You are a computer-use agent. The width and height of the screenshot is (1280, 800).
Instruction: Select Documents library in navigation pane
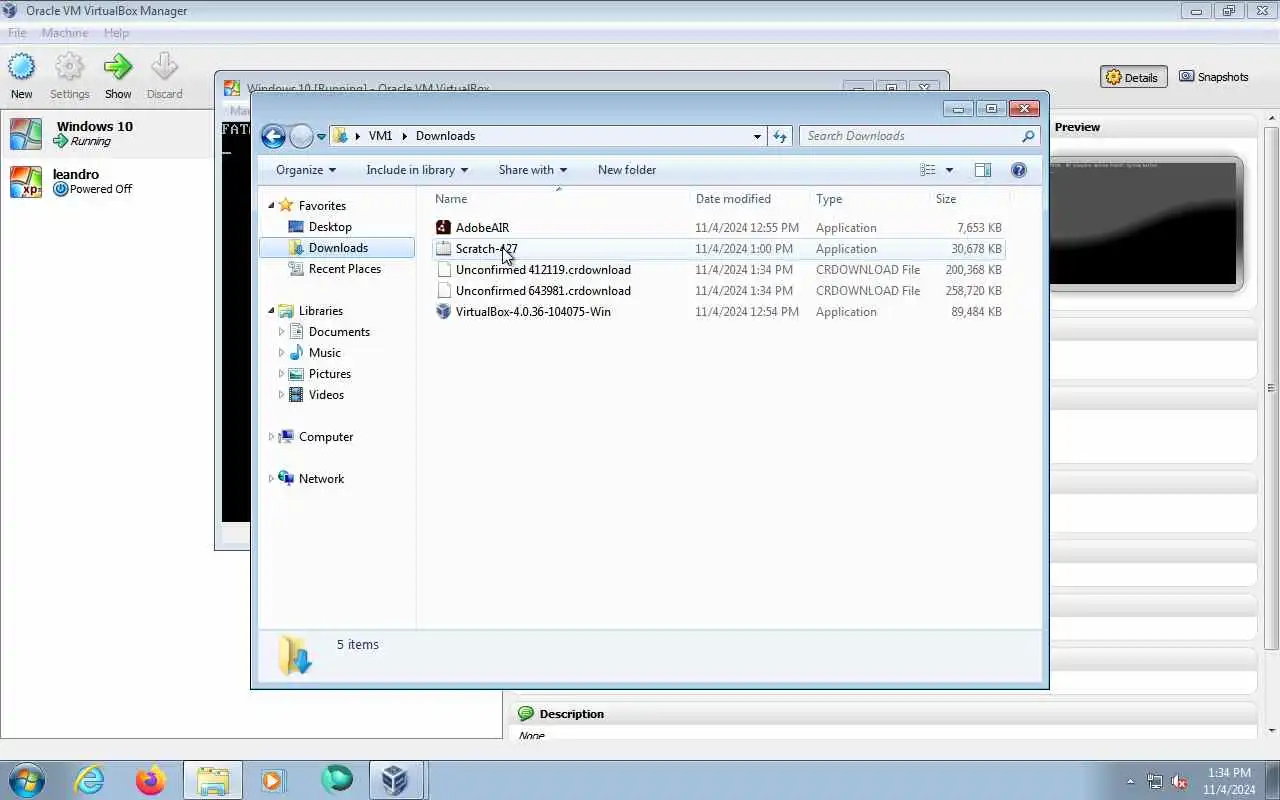[x=339, y=332]
